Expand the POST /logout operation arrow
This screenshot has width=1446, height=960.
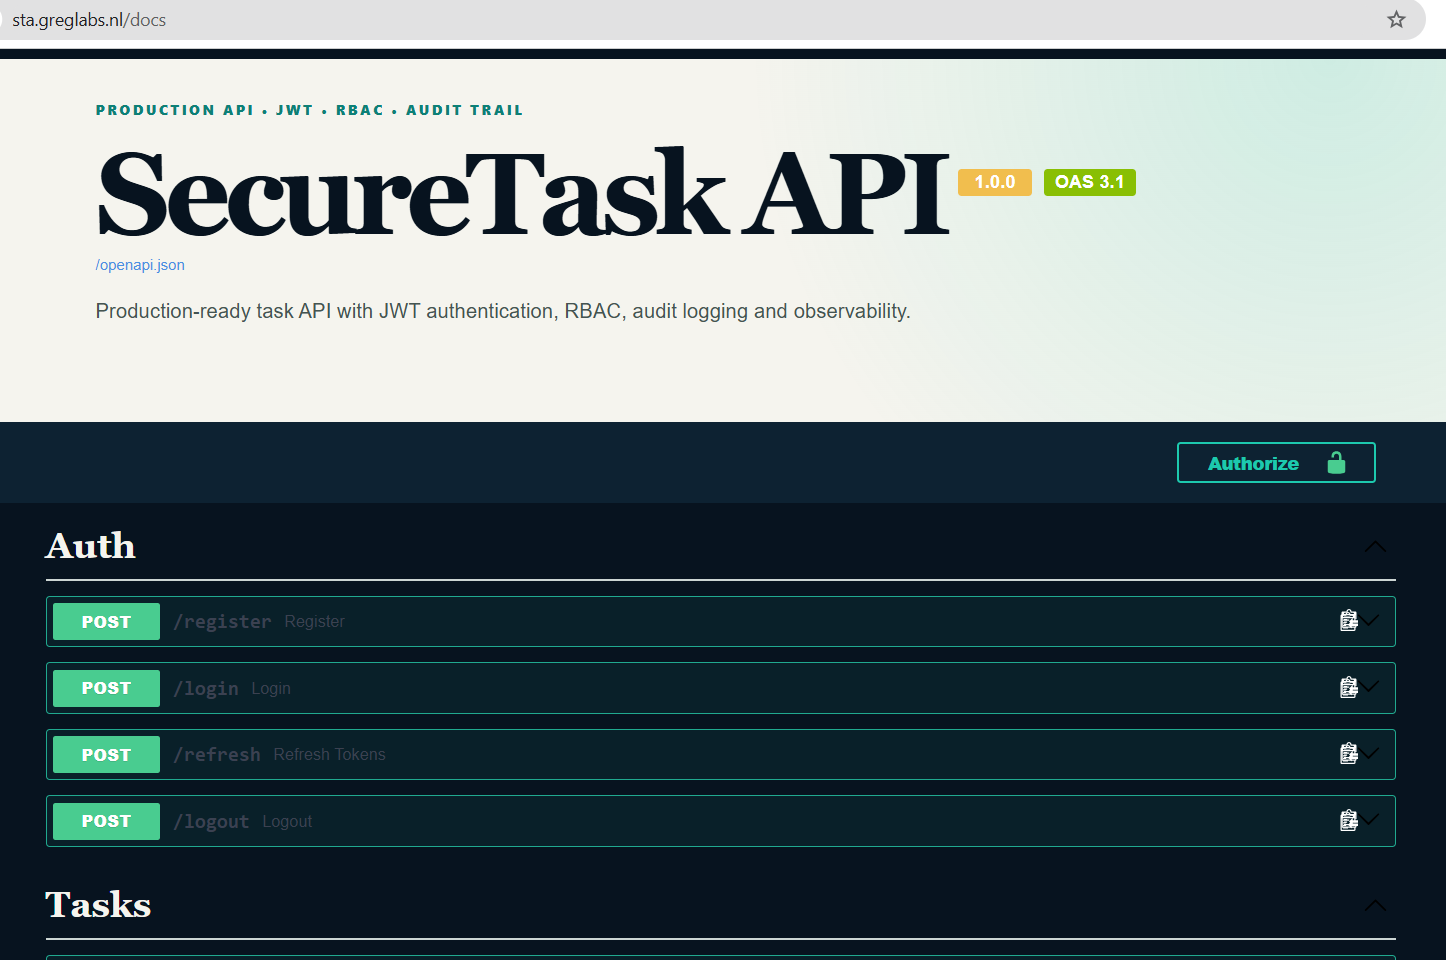[1369, 820]
